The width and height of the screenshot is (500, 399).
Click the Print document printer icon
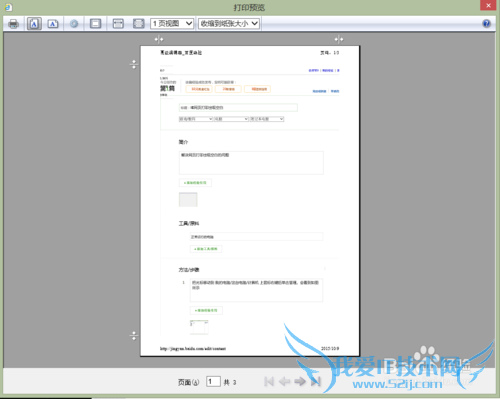click(x=13, y=24)
